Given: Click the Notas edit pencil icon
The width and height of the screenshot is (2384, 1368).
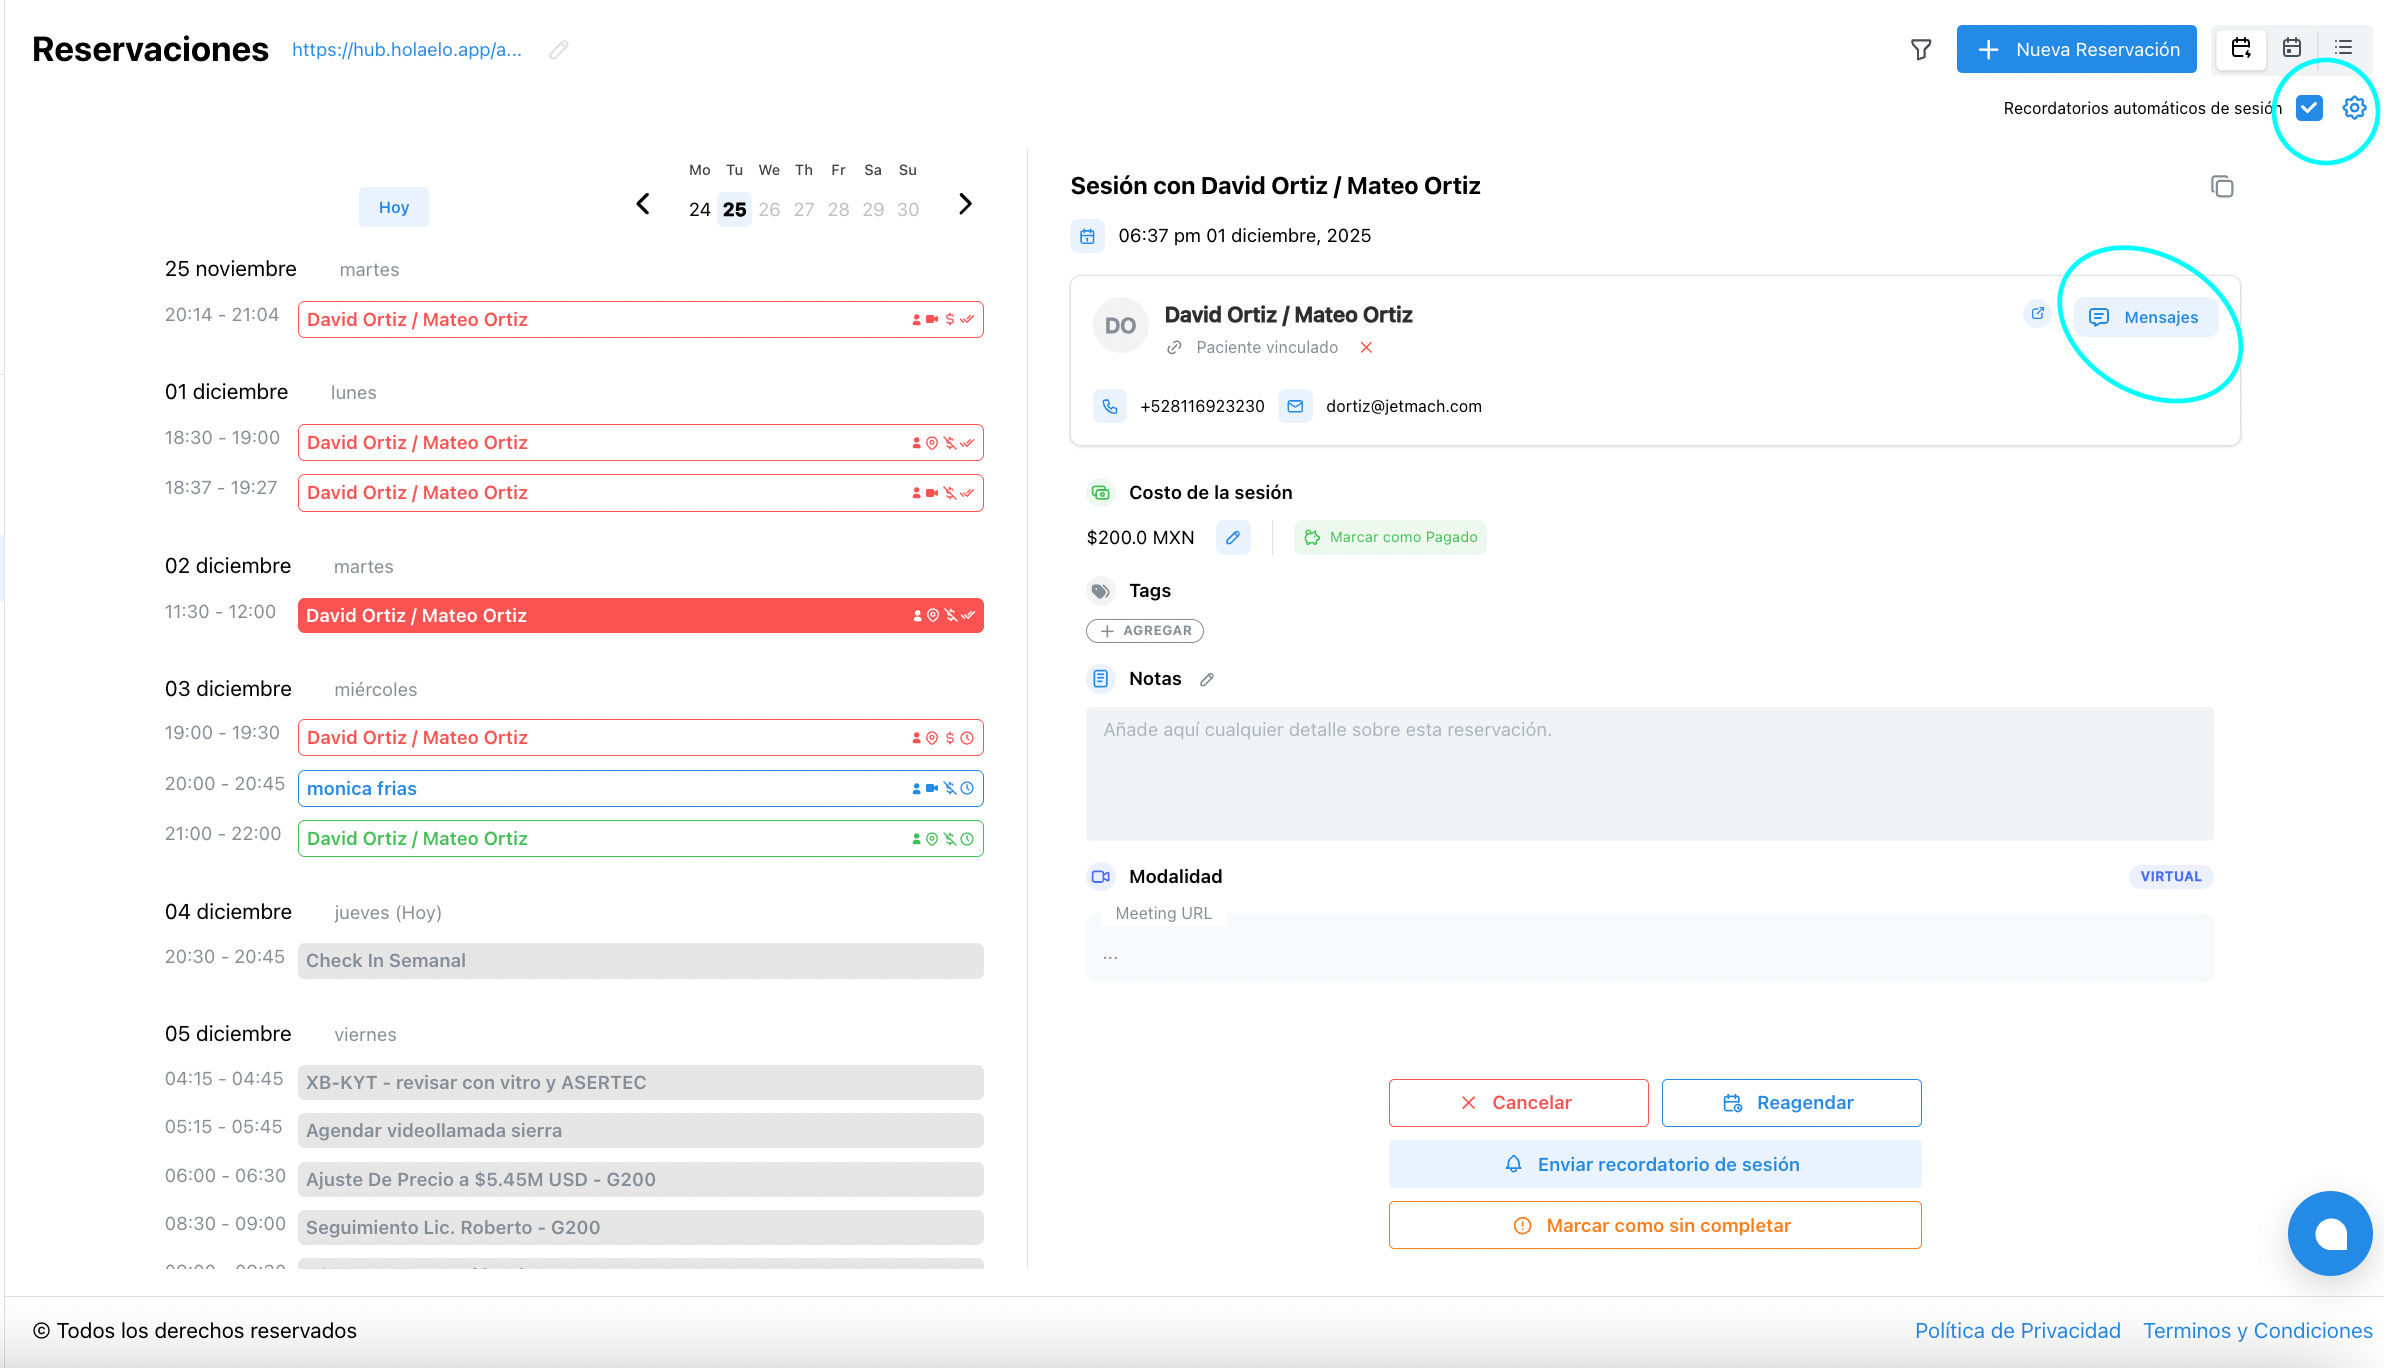Looking at the screenshot, I should pyautogui.click(x=1207, y=679).
